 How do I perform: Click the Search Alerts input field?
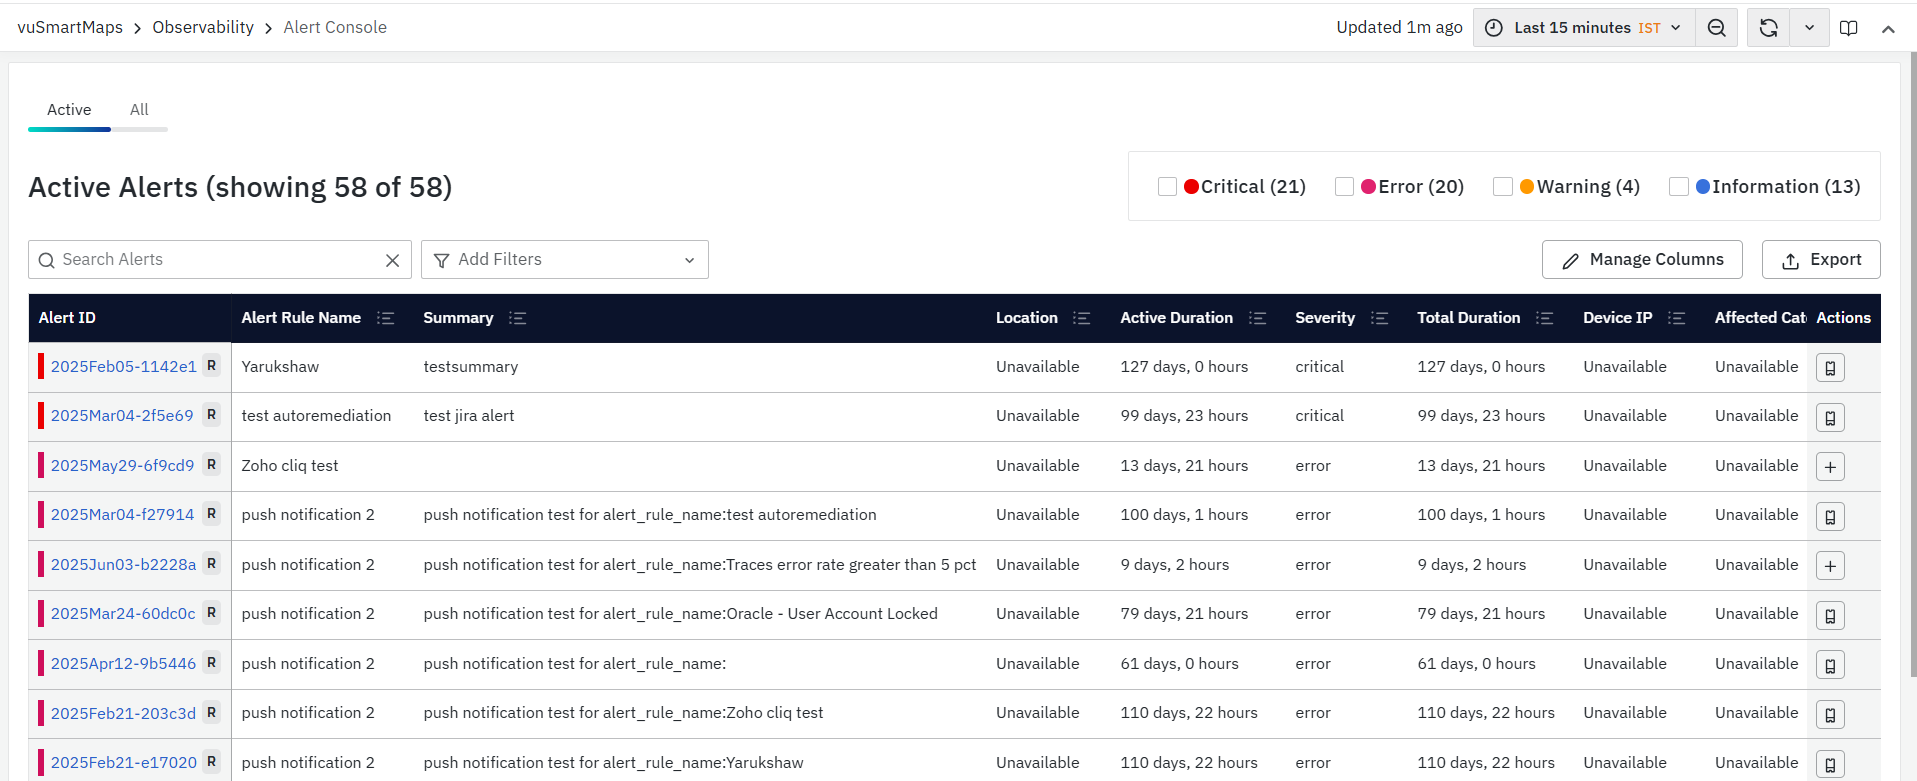(x=210, y=260)
